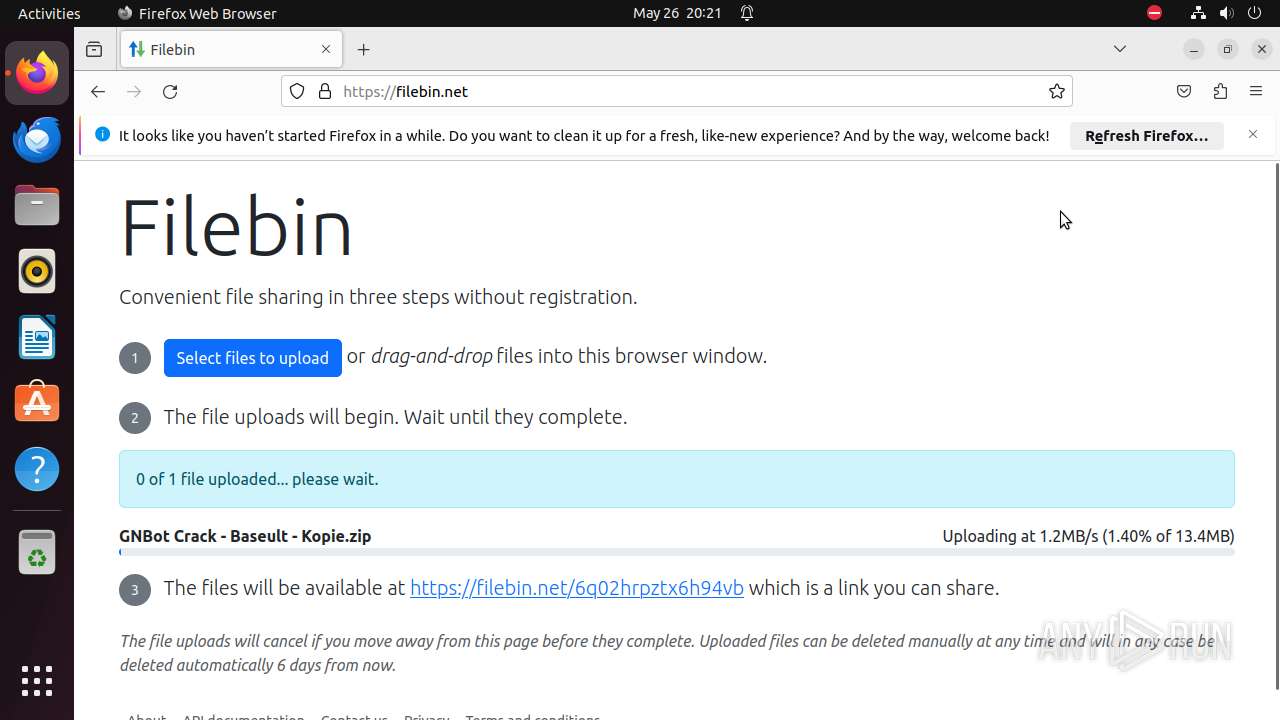Open the Firefox View icon
The image size is (1280, 720).
tap(94, 49)
